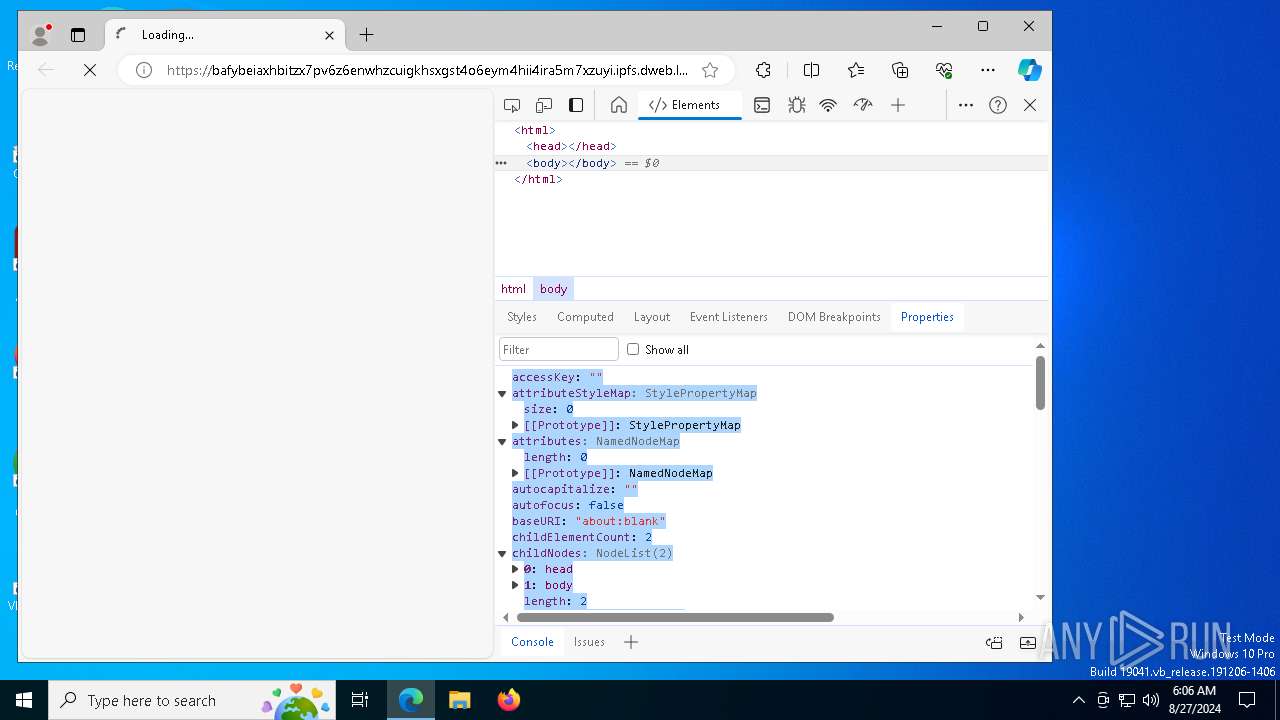Image resolution: width=1280 pixels, height=720 pixels.
Task: Open the Sources bug icon tool
Action: point(796,105)
